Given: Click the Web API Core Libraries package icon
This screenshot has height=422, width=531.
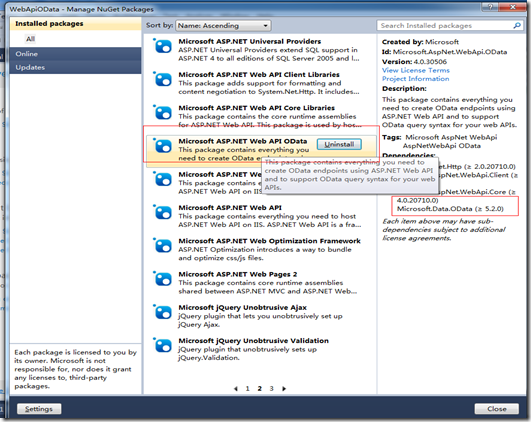Looking at the screenshot, I should pos(163,113).
